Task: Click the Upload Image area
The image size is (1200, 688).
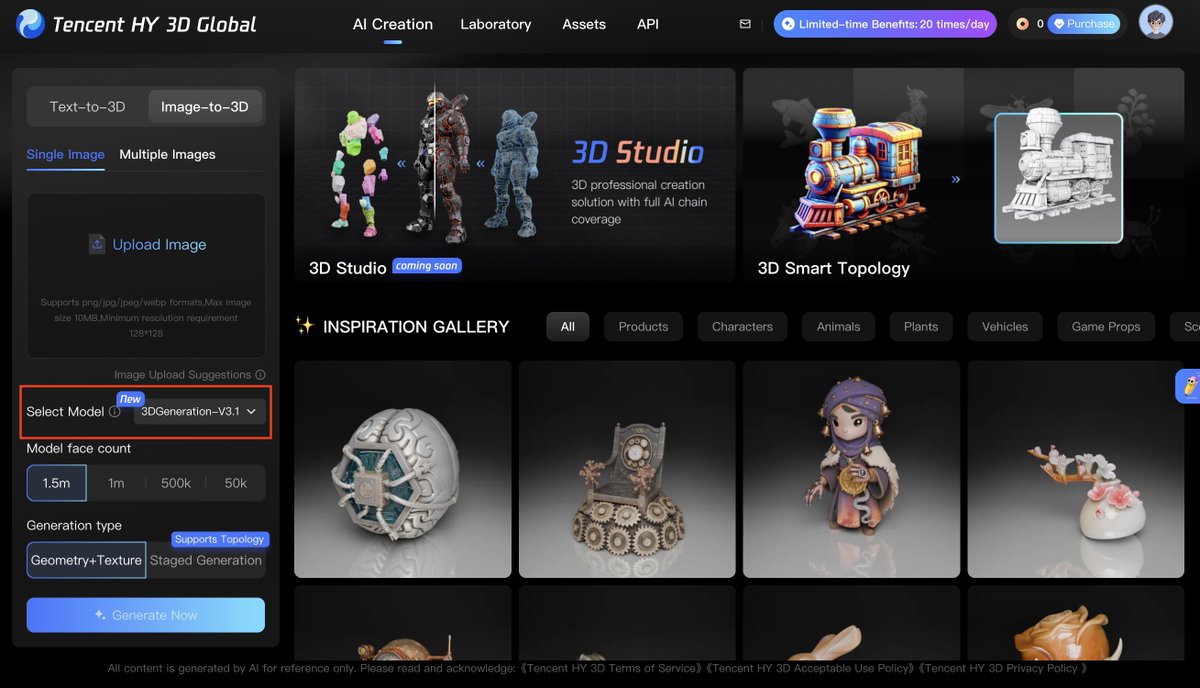Action: point(145,244)
